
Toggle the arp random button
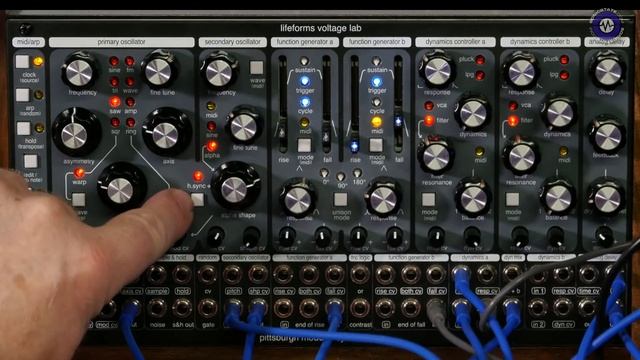(22, 95)
